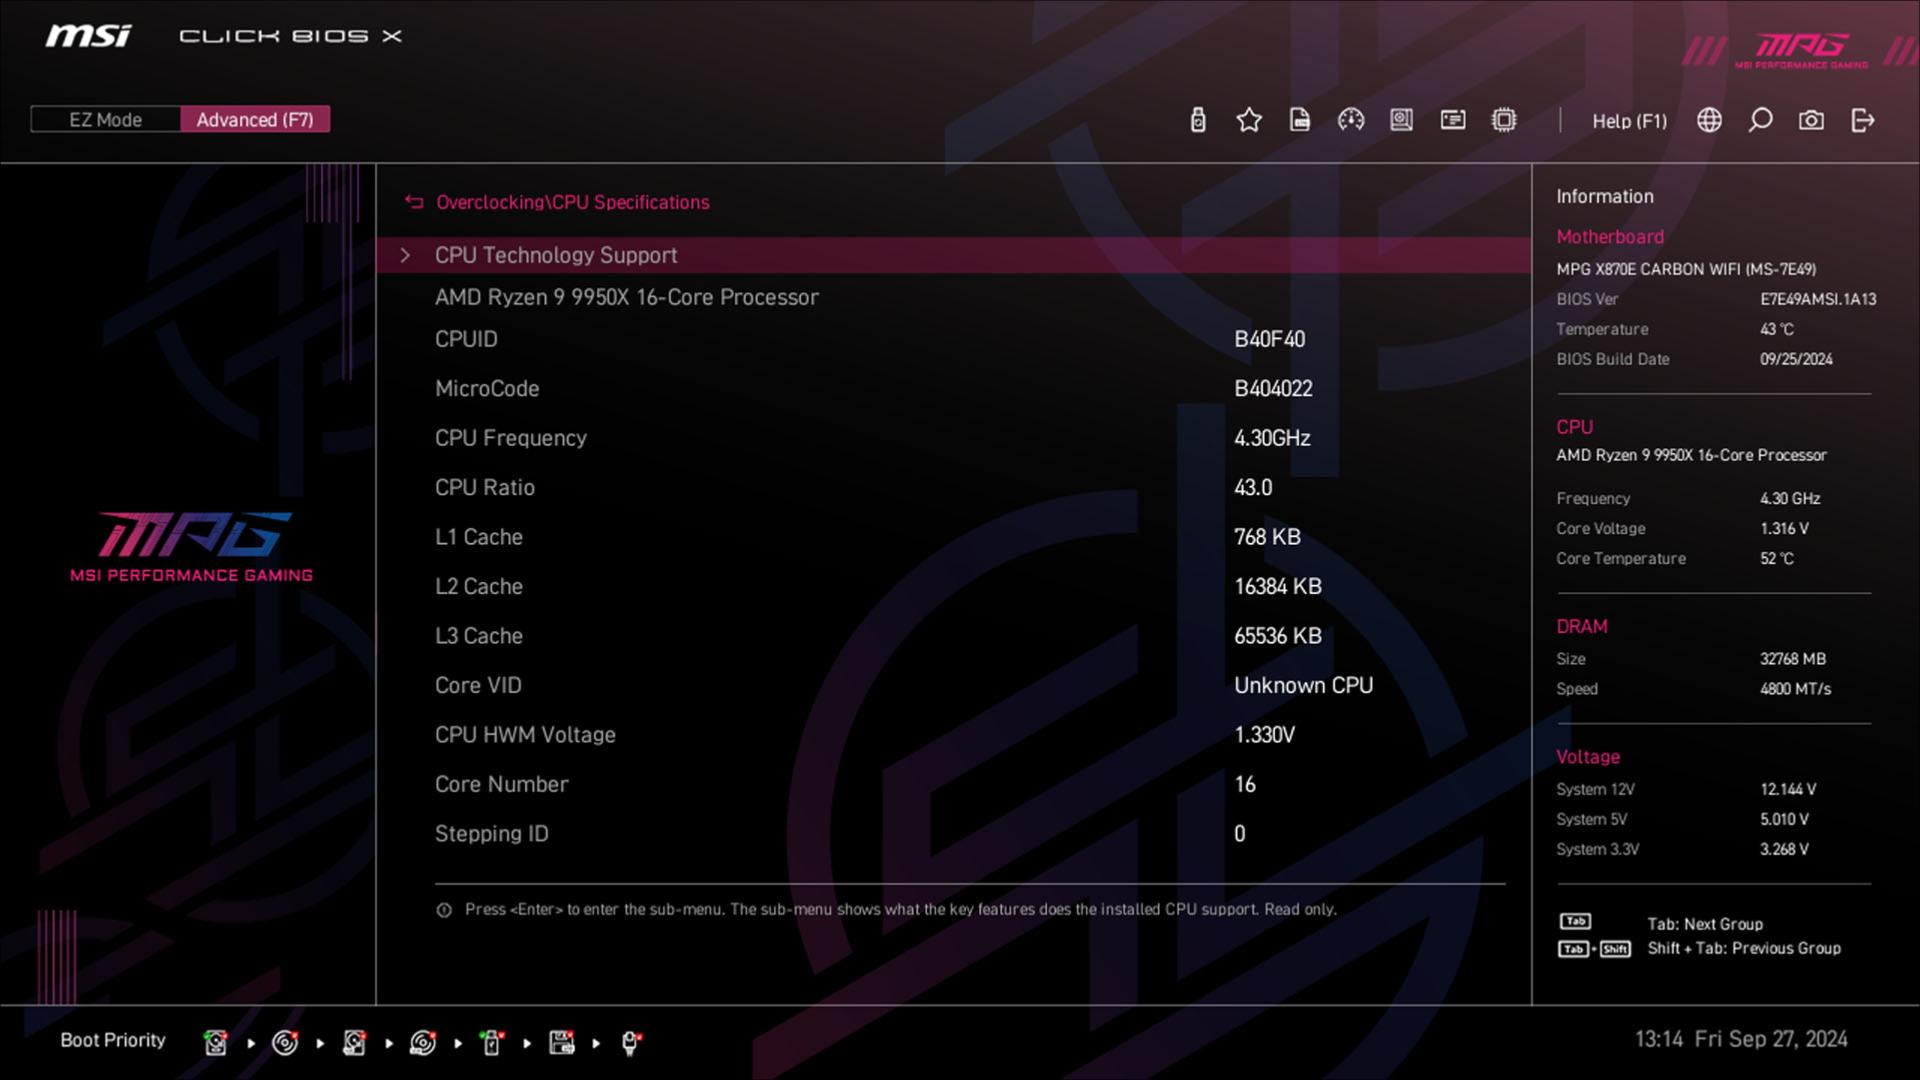Open the CPU Technology Support sub-menu row

tap(954, 255)
